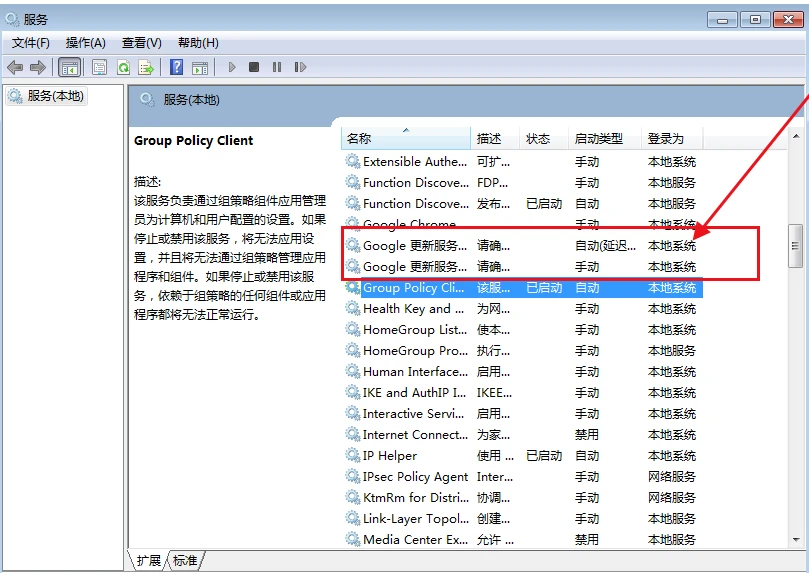Click the Start Service play icon
The width and height of the screenshot is (809, 573).
tap(232, 67)
